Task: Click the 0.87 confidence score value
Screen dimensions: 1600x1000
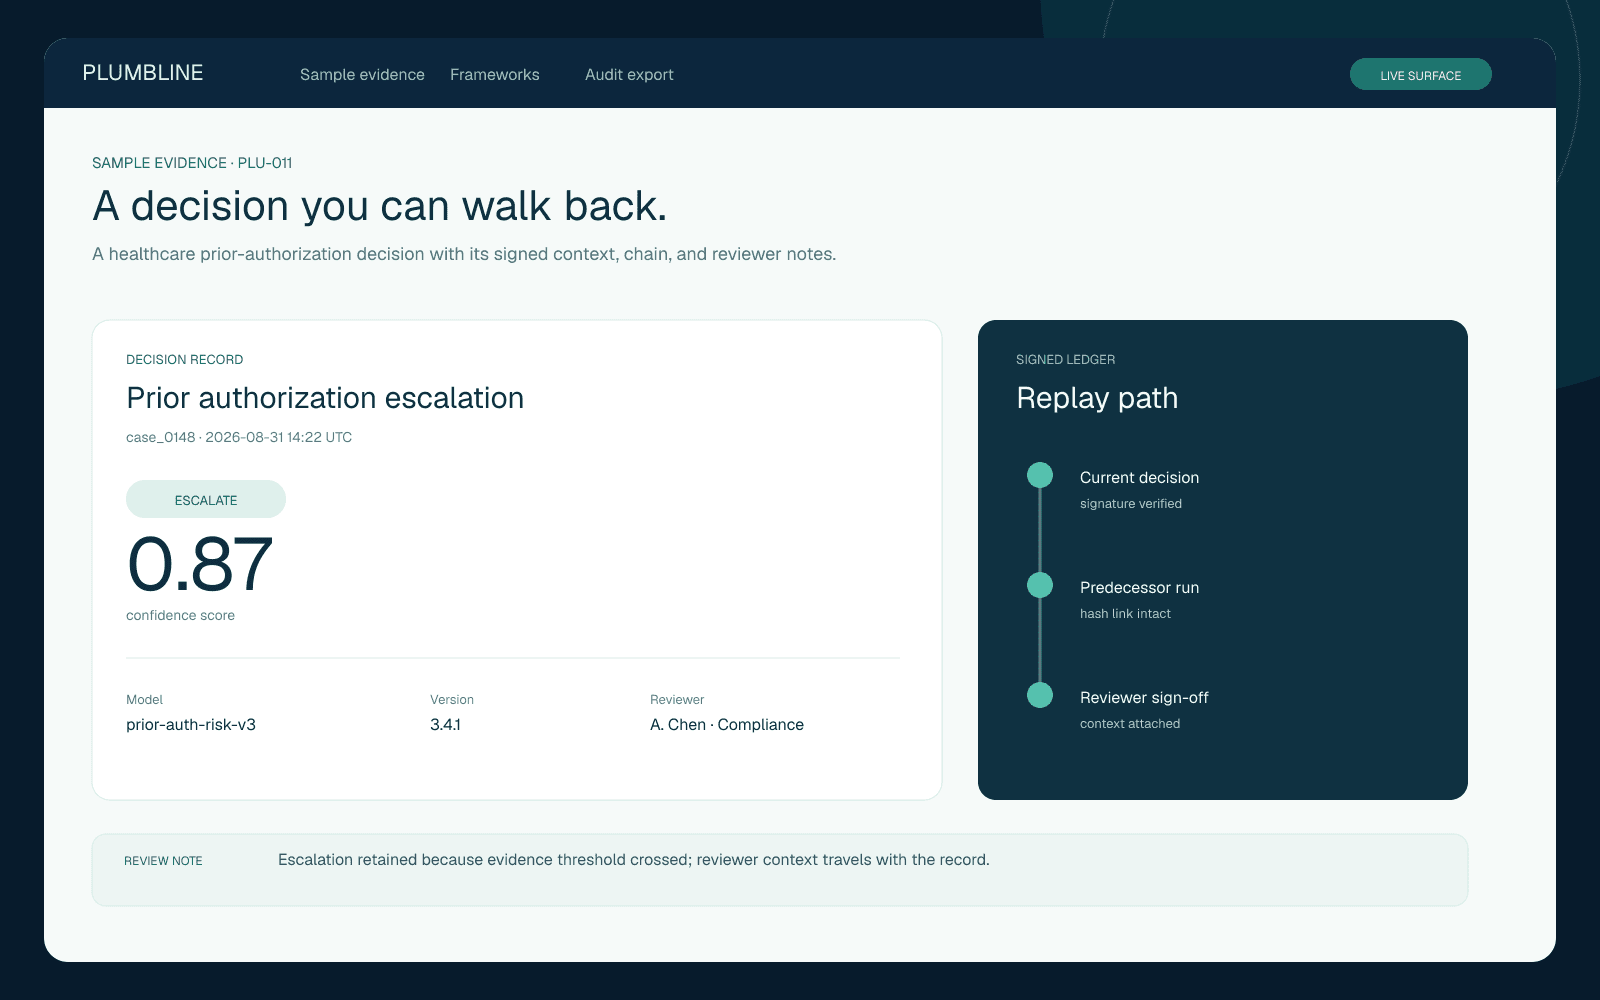Action: [200, 564]
